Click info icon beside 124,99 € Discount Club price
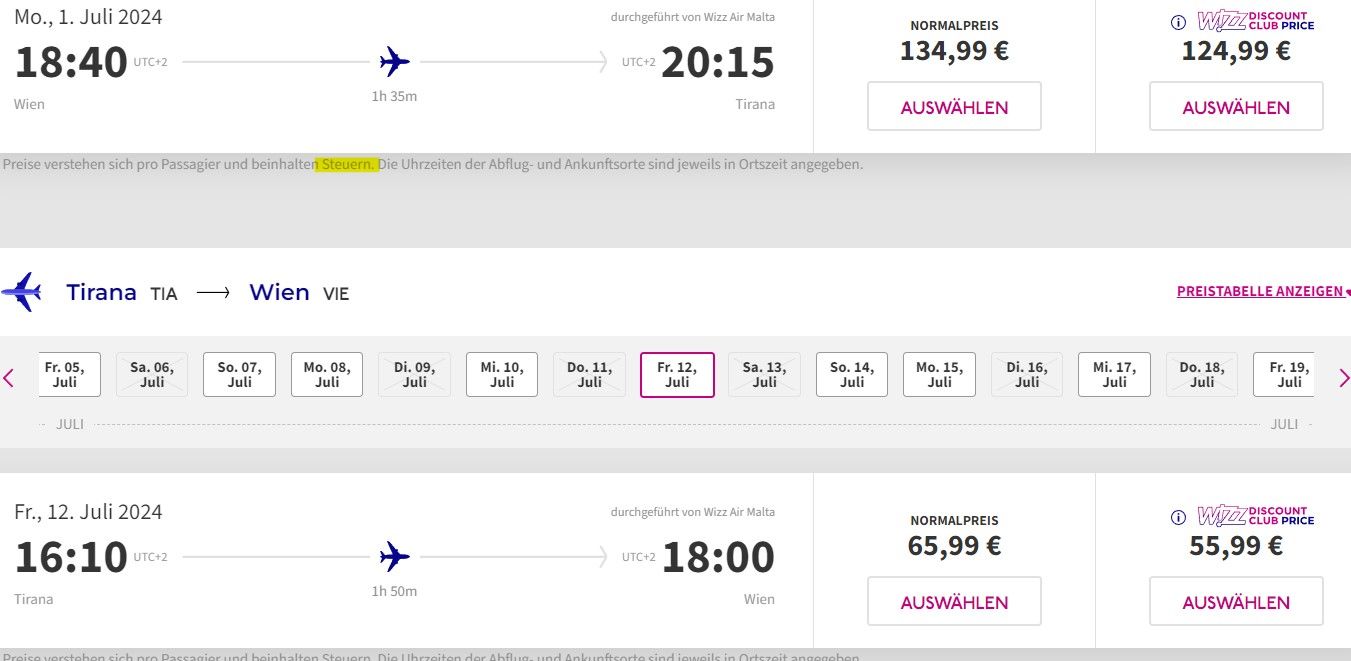The image size is (1351, 661). (x=1178, y=22)
